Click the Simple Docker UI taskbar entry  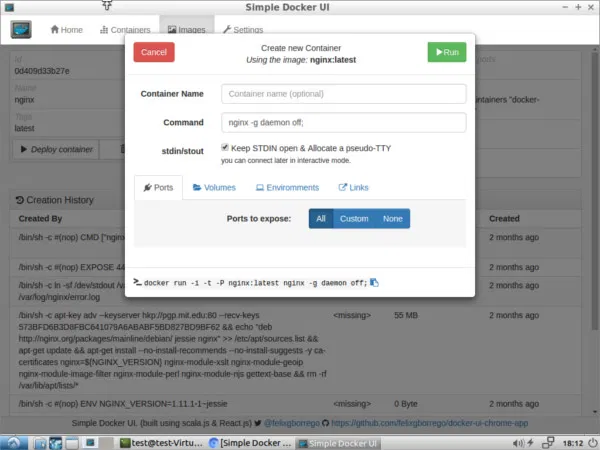tap(339, 443)
